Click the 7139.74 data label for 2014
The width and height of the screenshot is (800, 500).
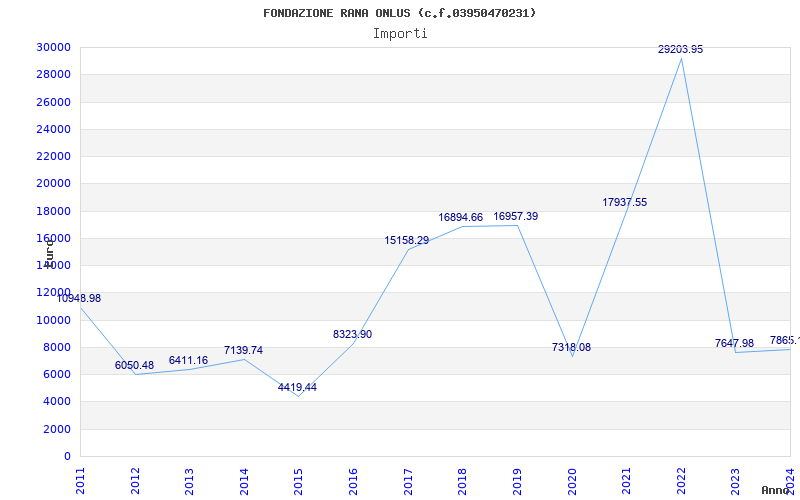[243, 351]
